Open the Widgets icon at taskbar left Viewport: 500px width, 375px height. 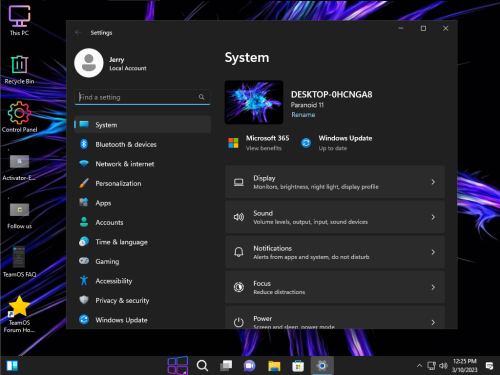[12, 366]
